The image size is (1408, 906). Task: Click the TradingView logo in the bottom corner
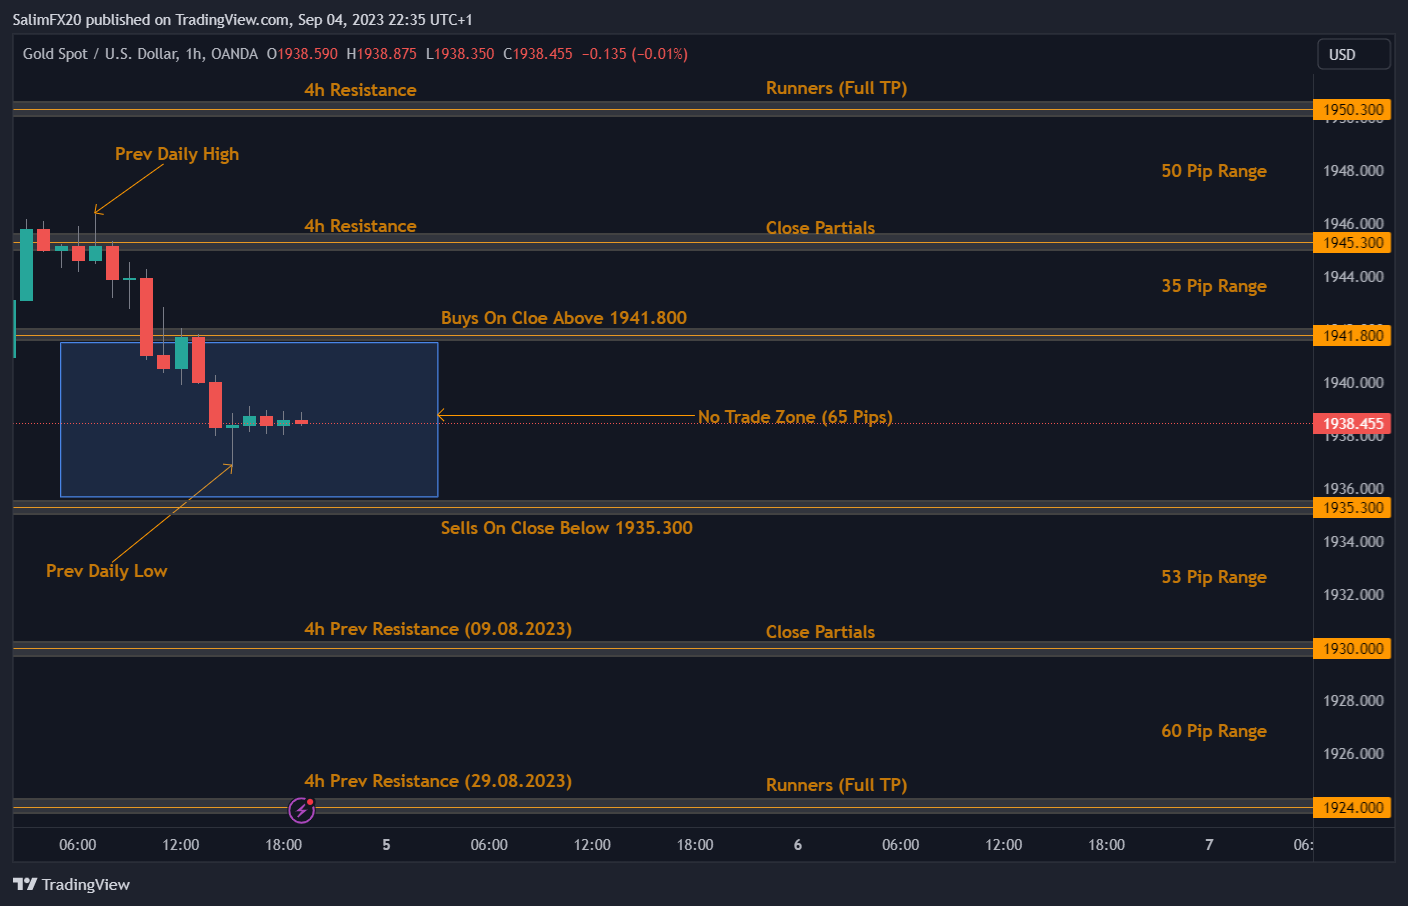coord(71,884)
